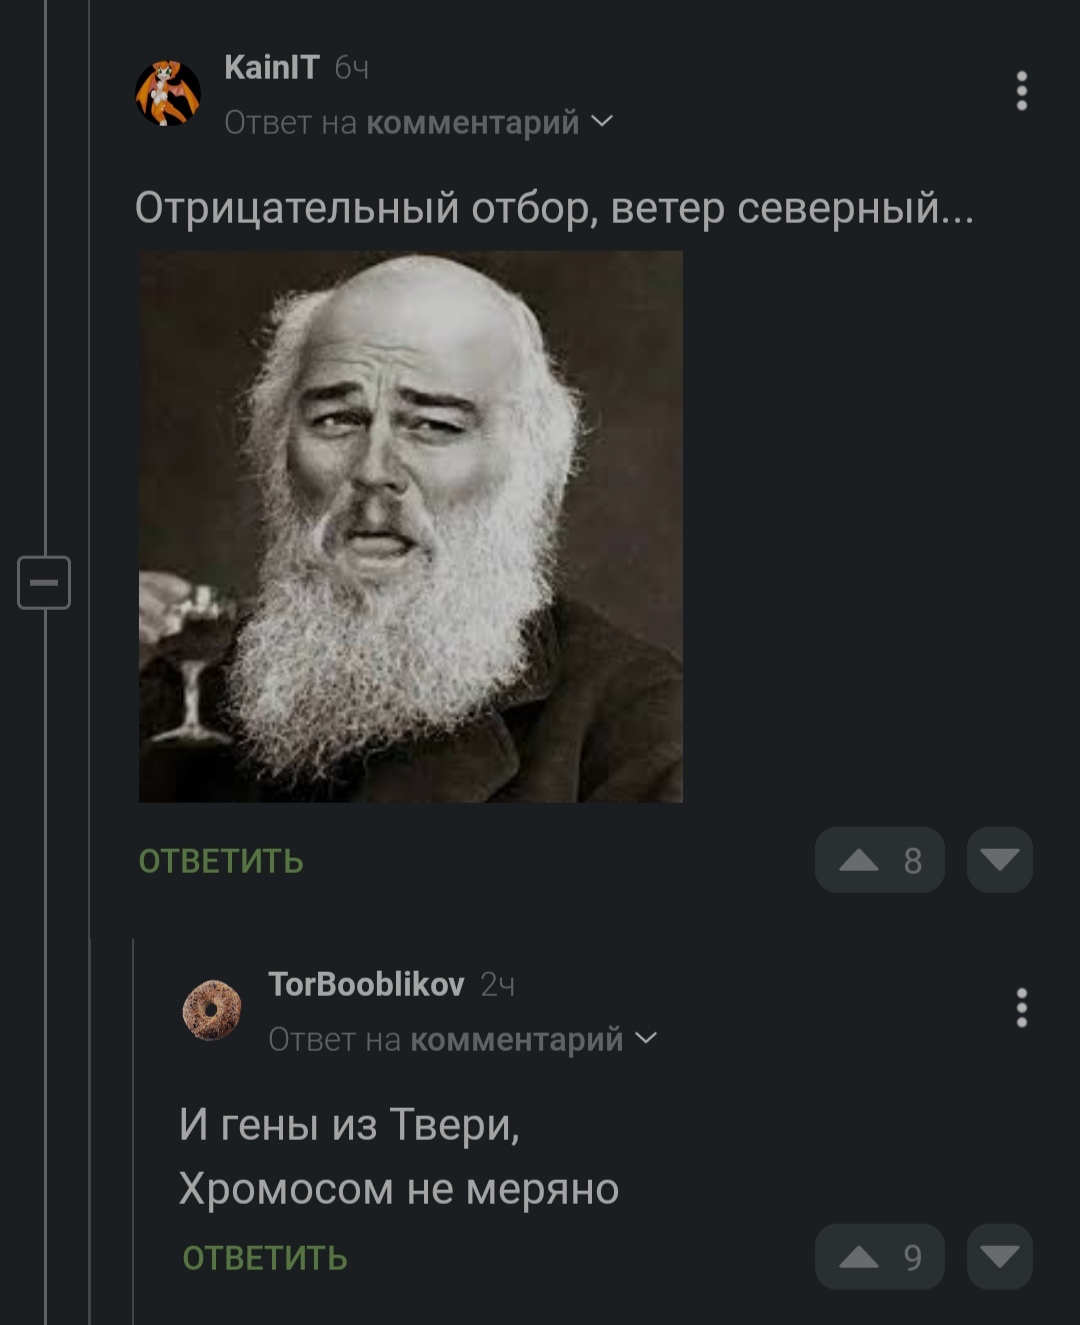Open the bearded old man image
This screenshot has width=1080, height=1325.
coord(411,527)
